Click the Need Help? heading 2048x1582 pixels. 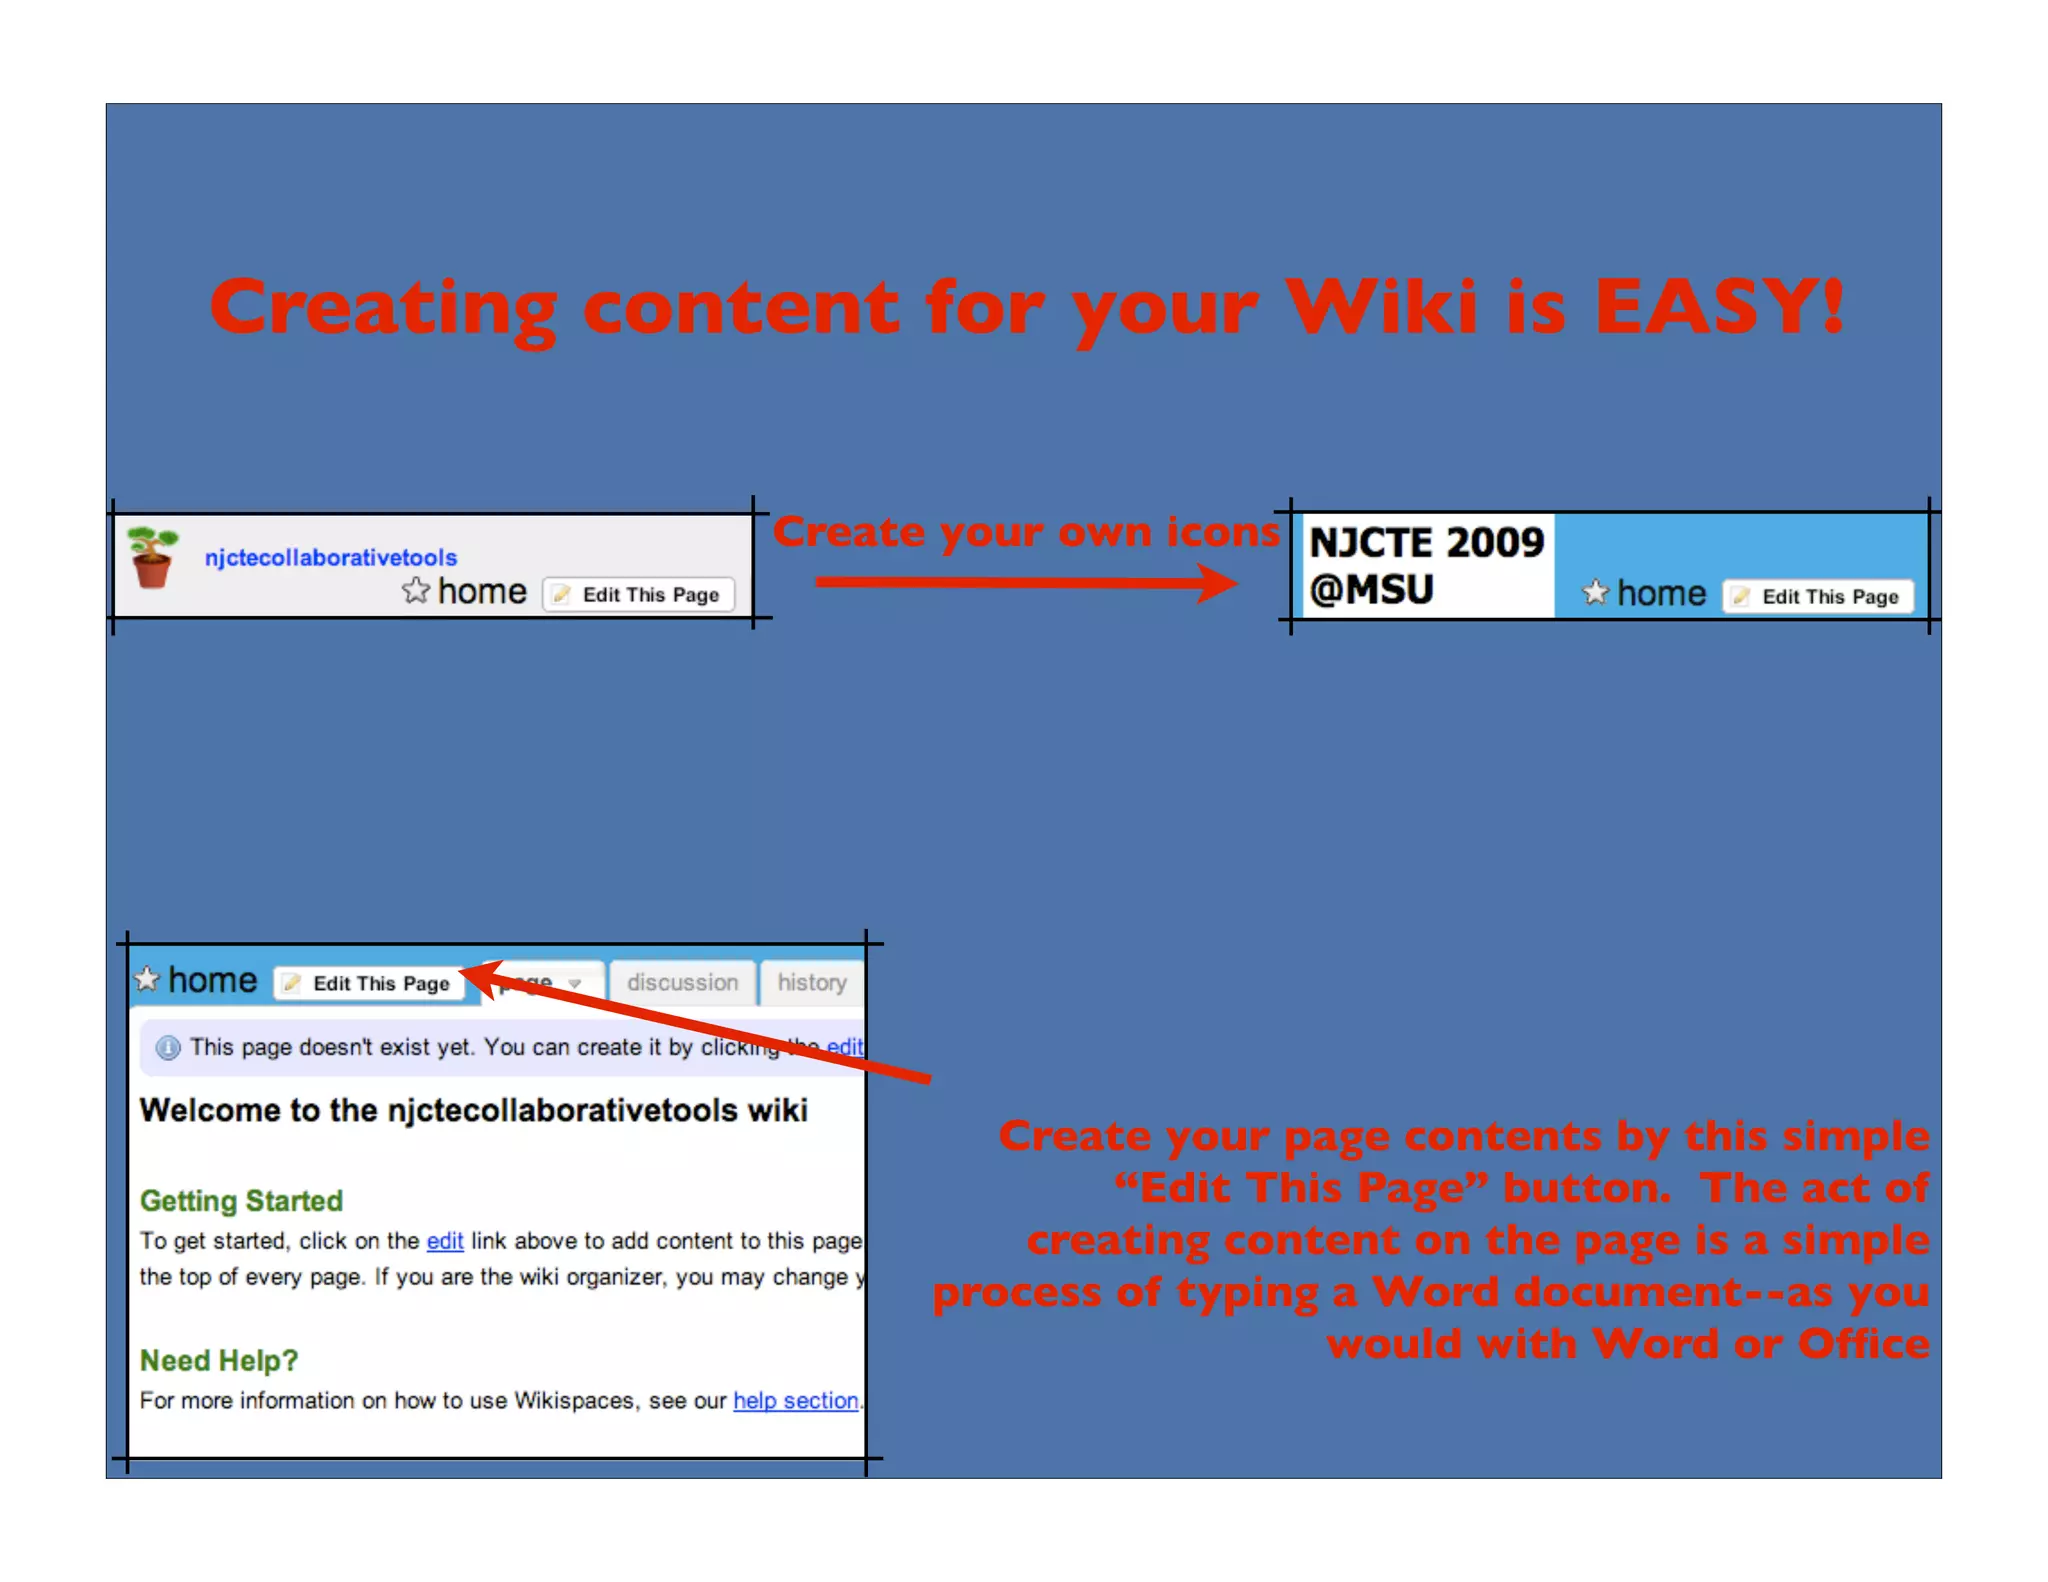[x=219, y=1360]
